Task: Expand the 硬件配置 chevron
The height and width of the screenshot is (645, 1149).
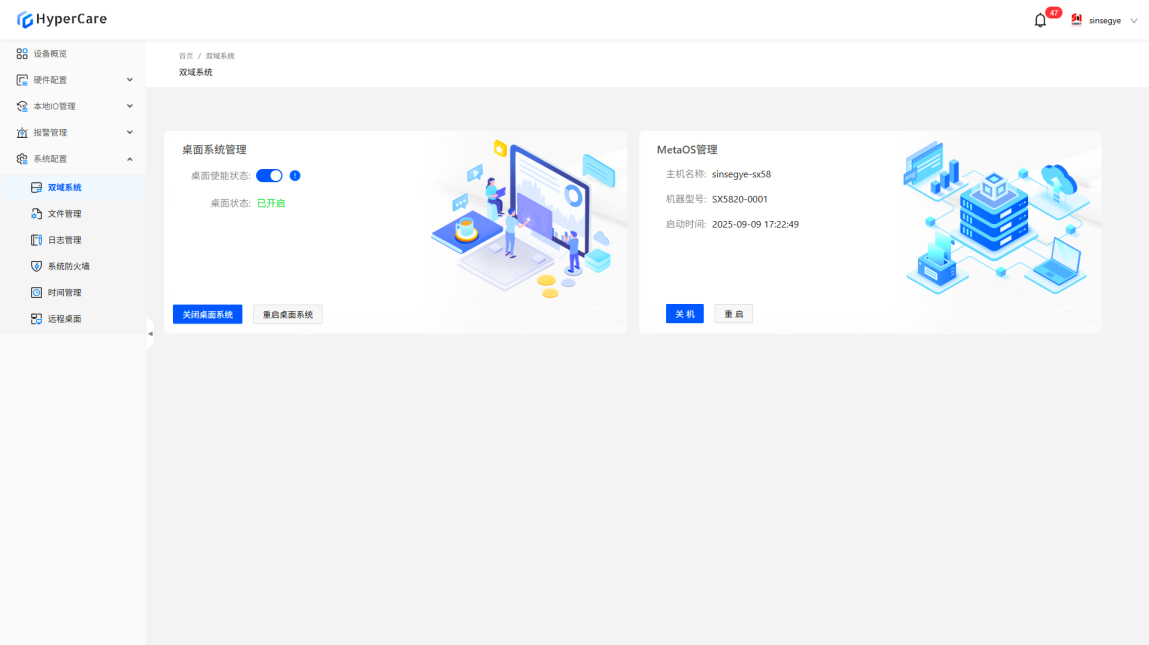Action: 130,80
